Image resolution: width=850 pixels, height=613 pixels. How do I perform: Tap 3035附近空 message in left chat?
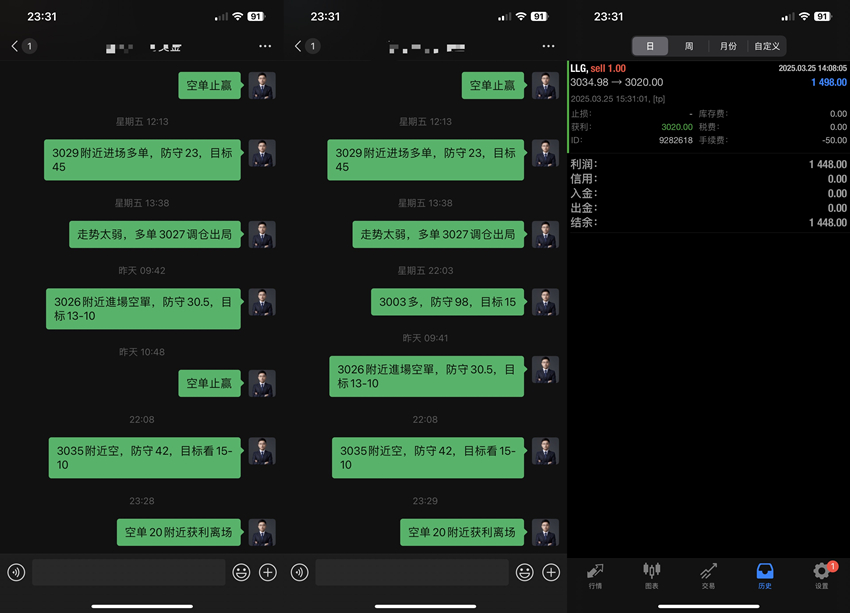coord(144,458)
